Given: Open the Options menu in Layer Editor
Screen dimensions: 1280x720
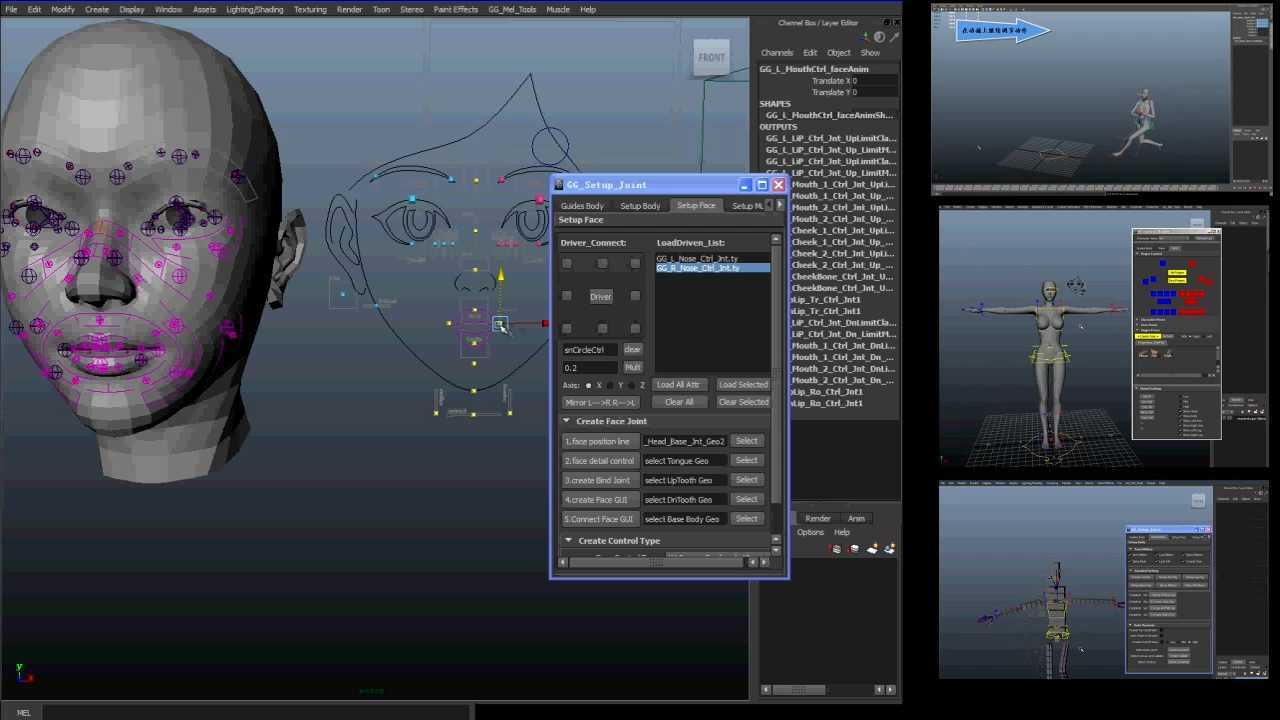Looking at the screenshot, I should 810,532.
